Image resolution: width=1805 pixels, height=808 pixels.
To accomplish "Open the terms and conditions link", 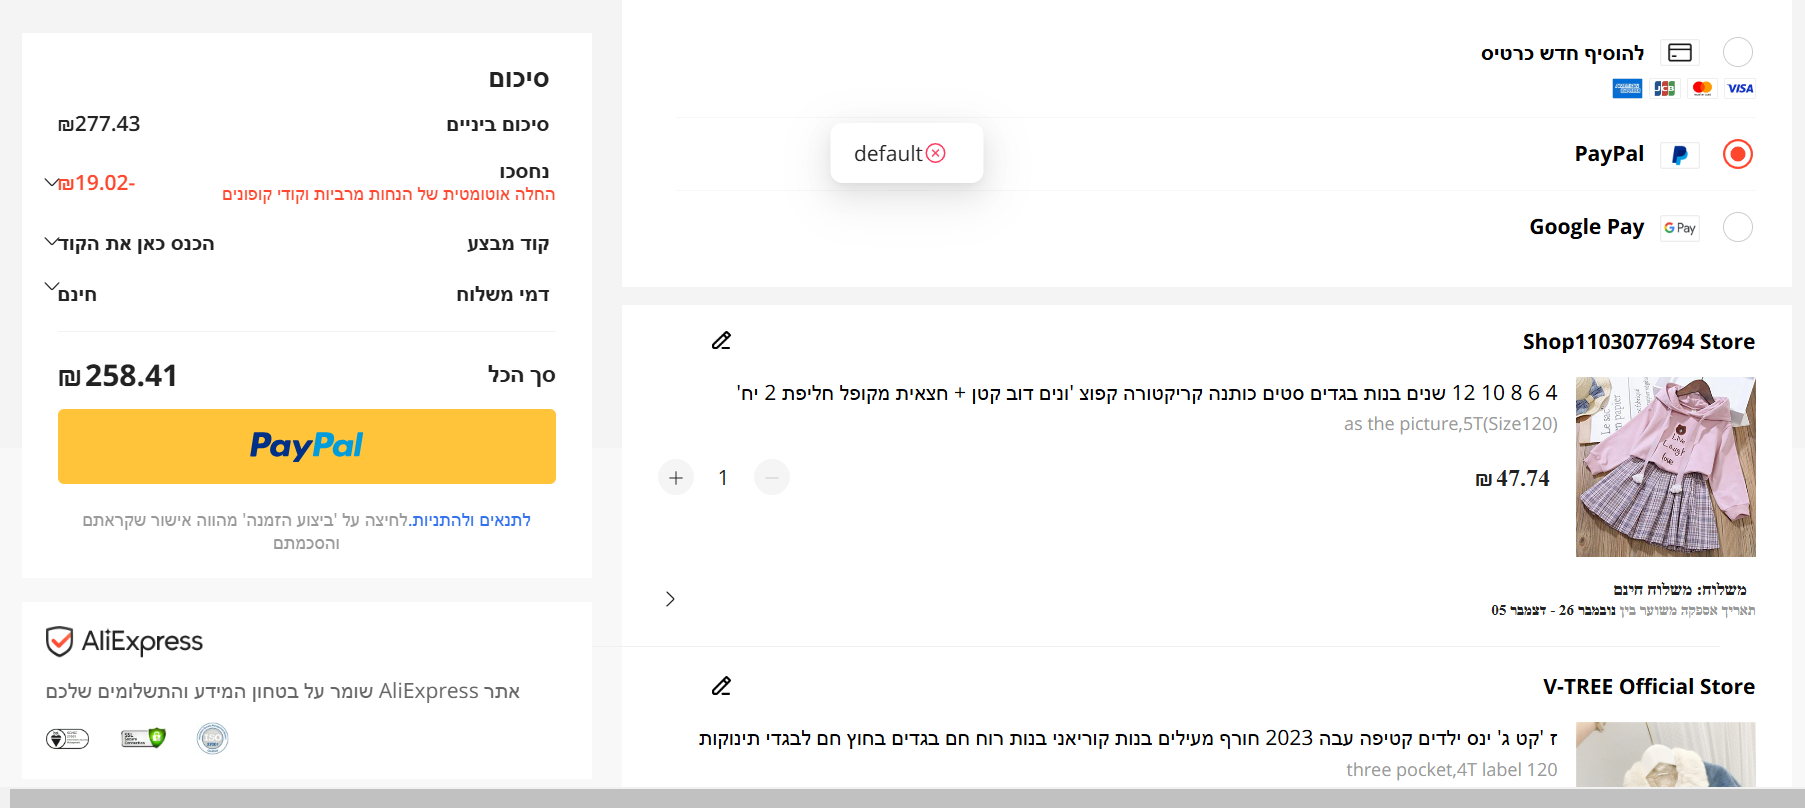I will (471, 520).
